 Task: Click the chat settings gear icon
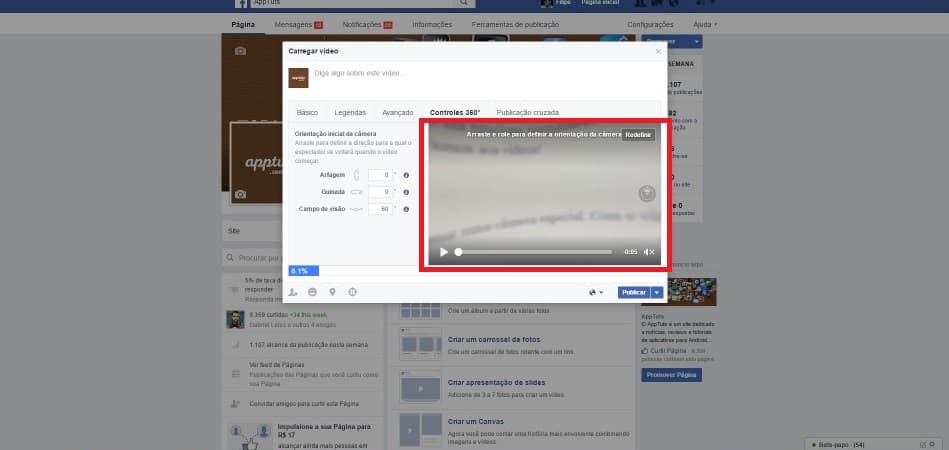click(931, 445)
